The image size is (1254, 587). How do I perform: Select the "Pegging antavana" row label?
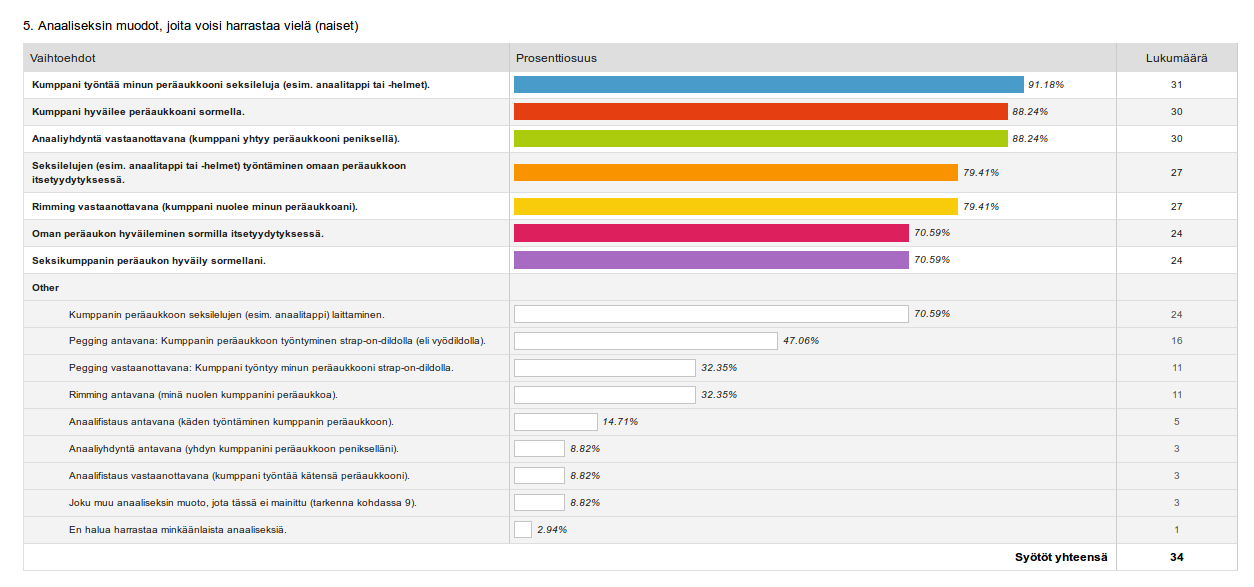(277, 341)
